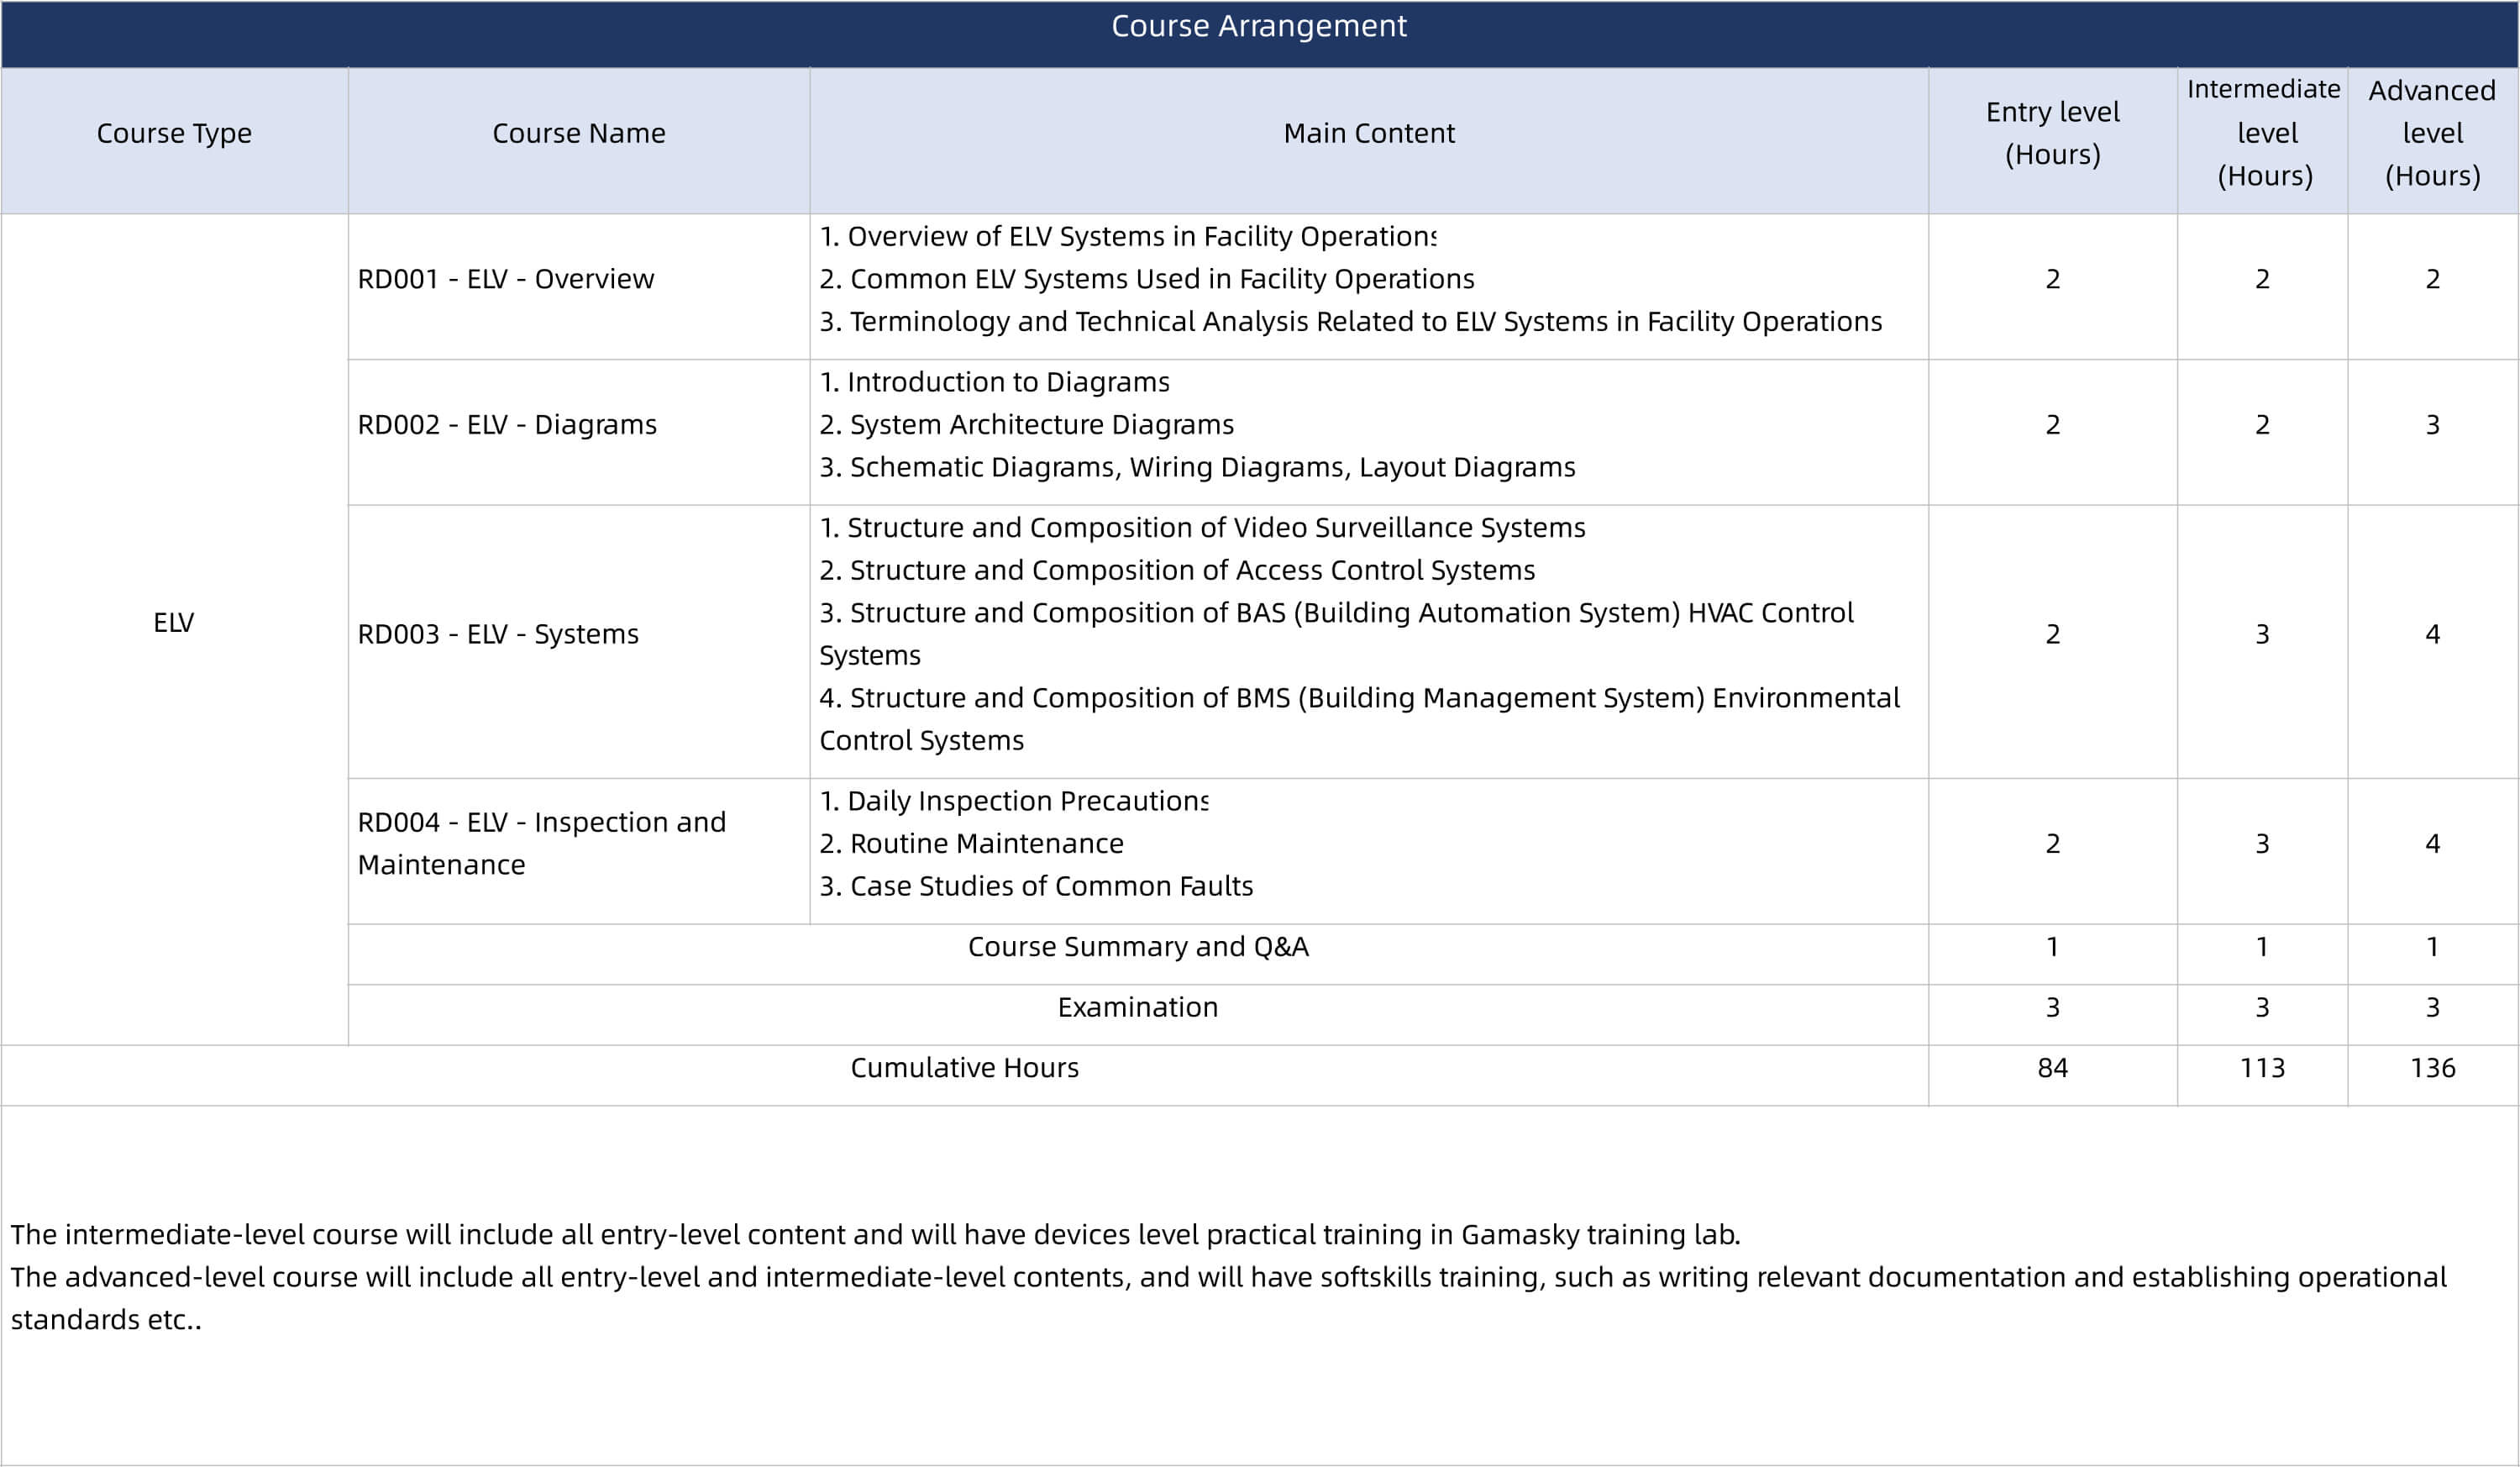The width and height of the screenshot is (2520, 1467).
Task: Click the Video Surveillance Systems content line
Action: pos(1202,528)
